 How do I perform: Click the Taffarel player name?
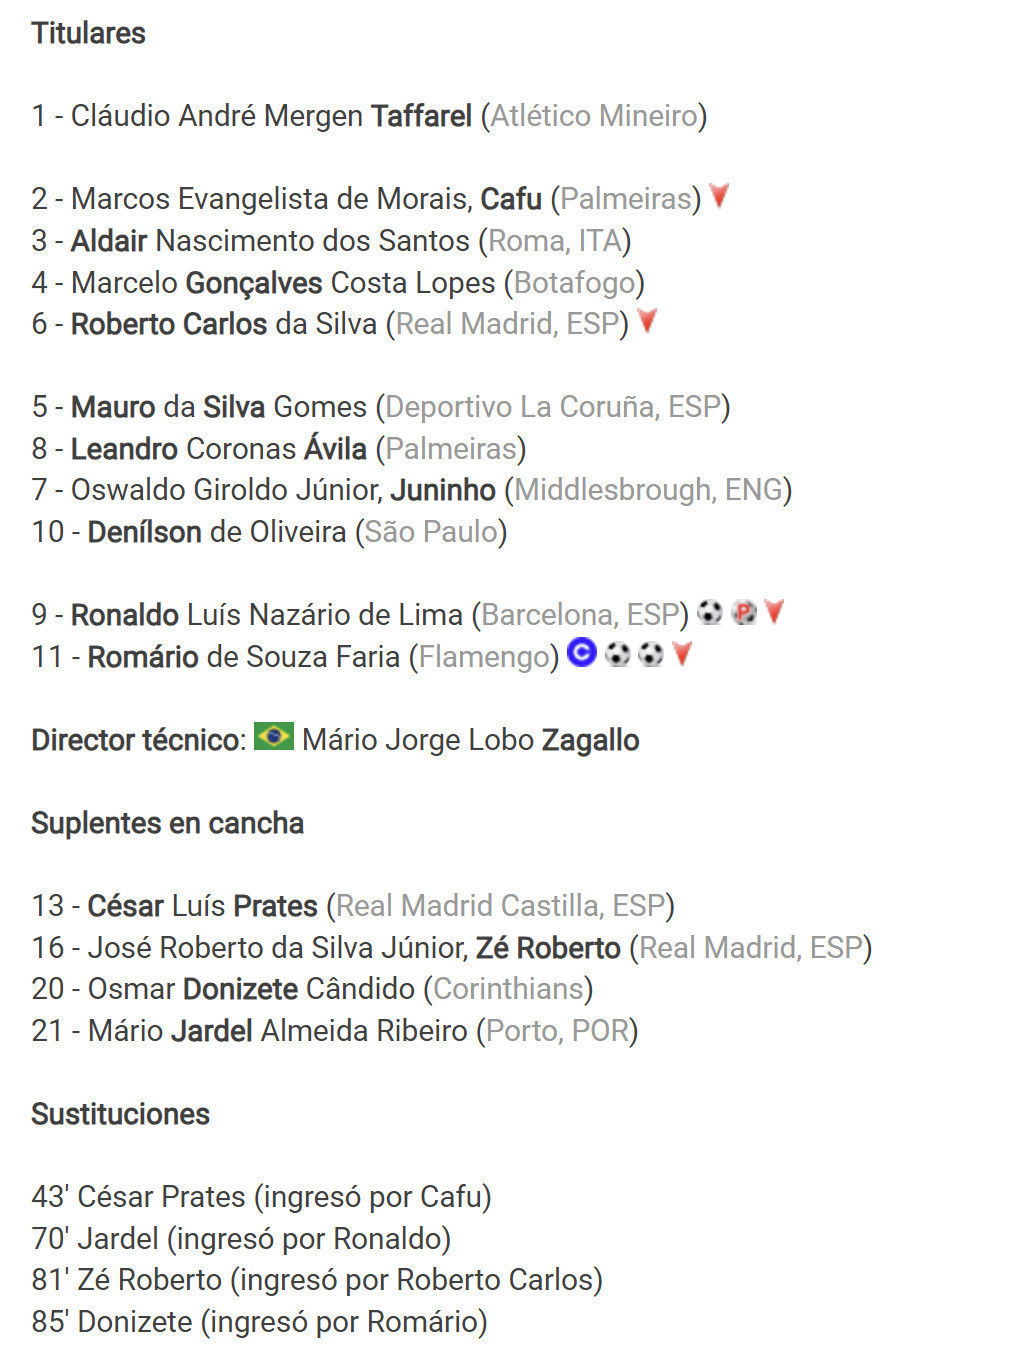[x=421, y=116]
